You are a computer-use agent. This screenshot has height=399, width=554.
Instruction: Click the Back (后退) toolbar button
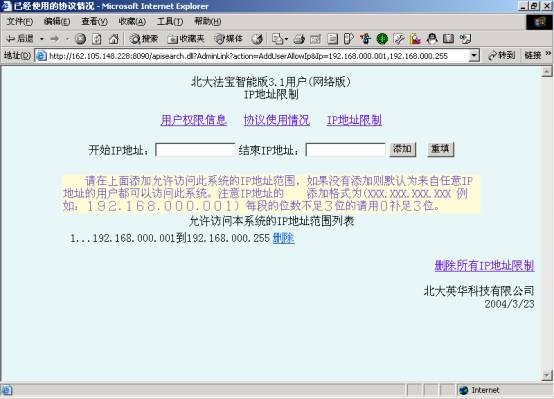pos(20,39)
